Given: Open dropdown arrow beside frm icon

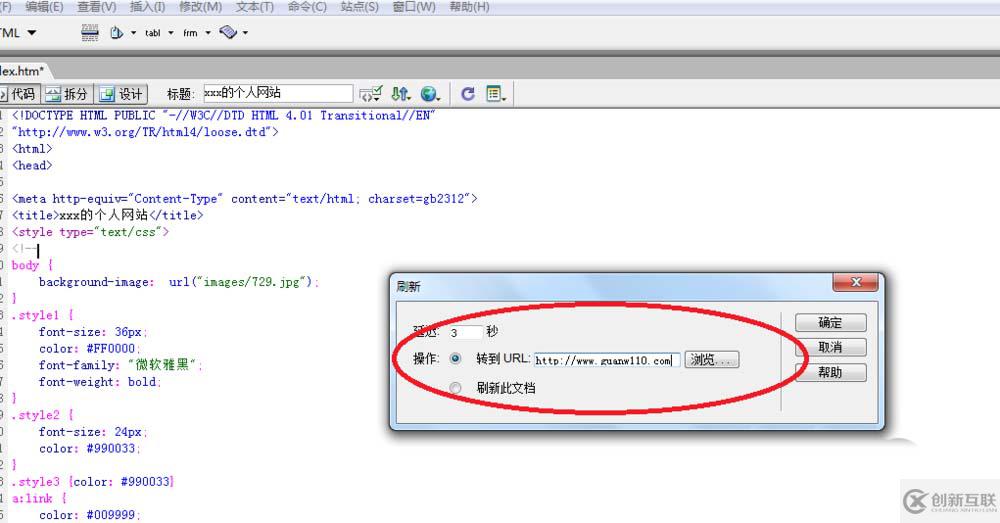Looking at the screenshot, I should pos(208,33).
